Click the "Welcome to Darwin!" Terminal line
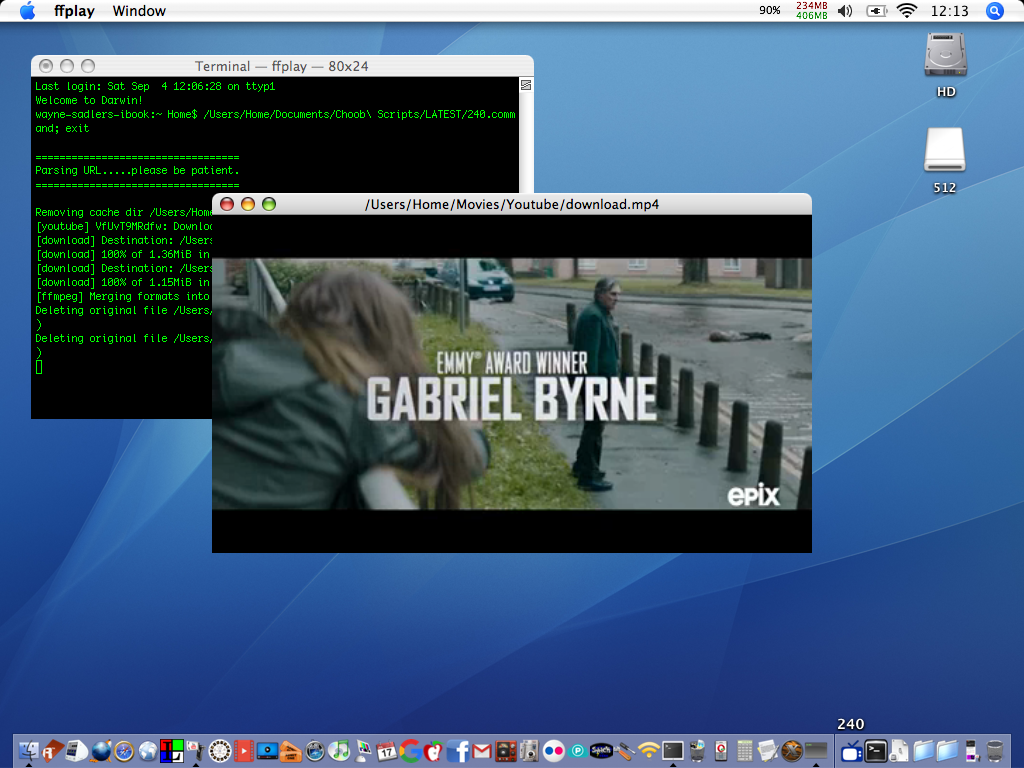 click(x=89, y=100)
